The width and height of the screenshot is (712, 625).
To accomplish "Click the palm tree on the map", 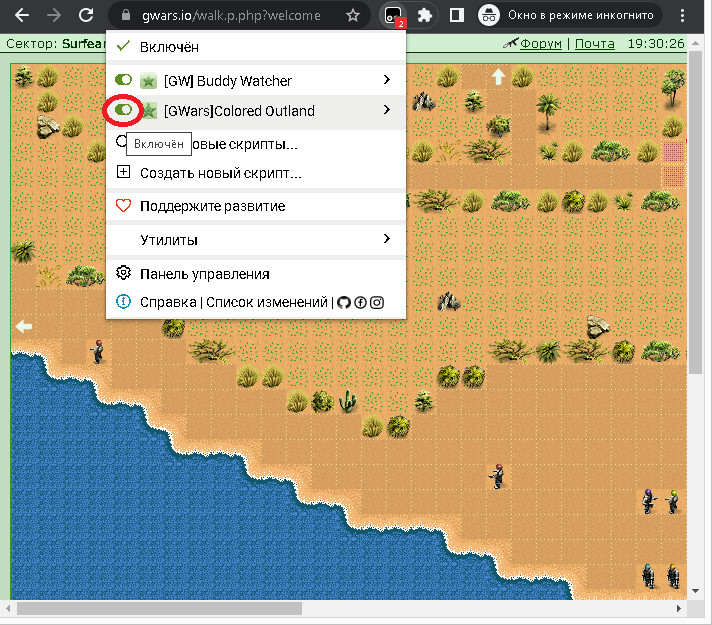I will tap(547, 112).
